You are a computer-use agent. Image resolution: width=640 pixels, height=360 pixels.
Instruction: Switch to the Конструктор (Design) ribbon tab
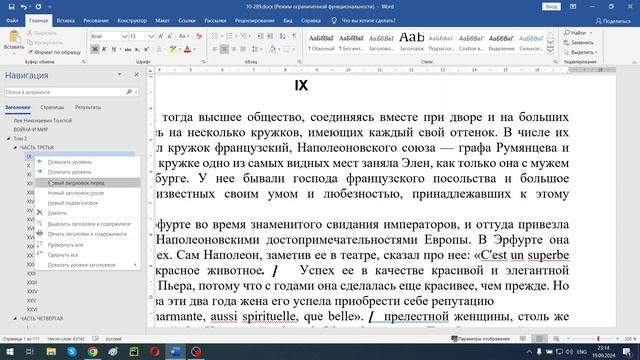132,20
